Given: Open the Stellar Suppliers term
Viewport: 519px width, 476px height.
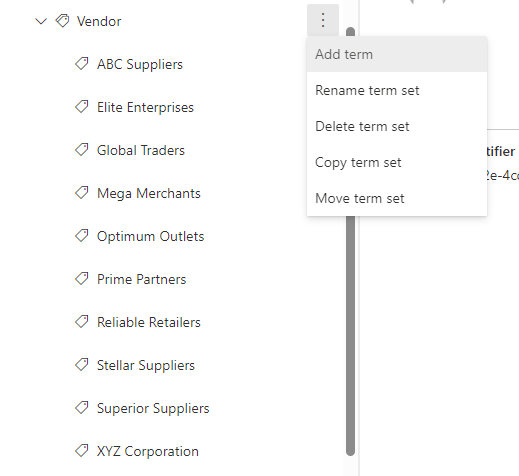Looking at the screenshot, I should pos(146,365).
